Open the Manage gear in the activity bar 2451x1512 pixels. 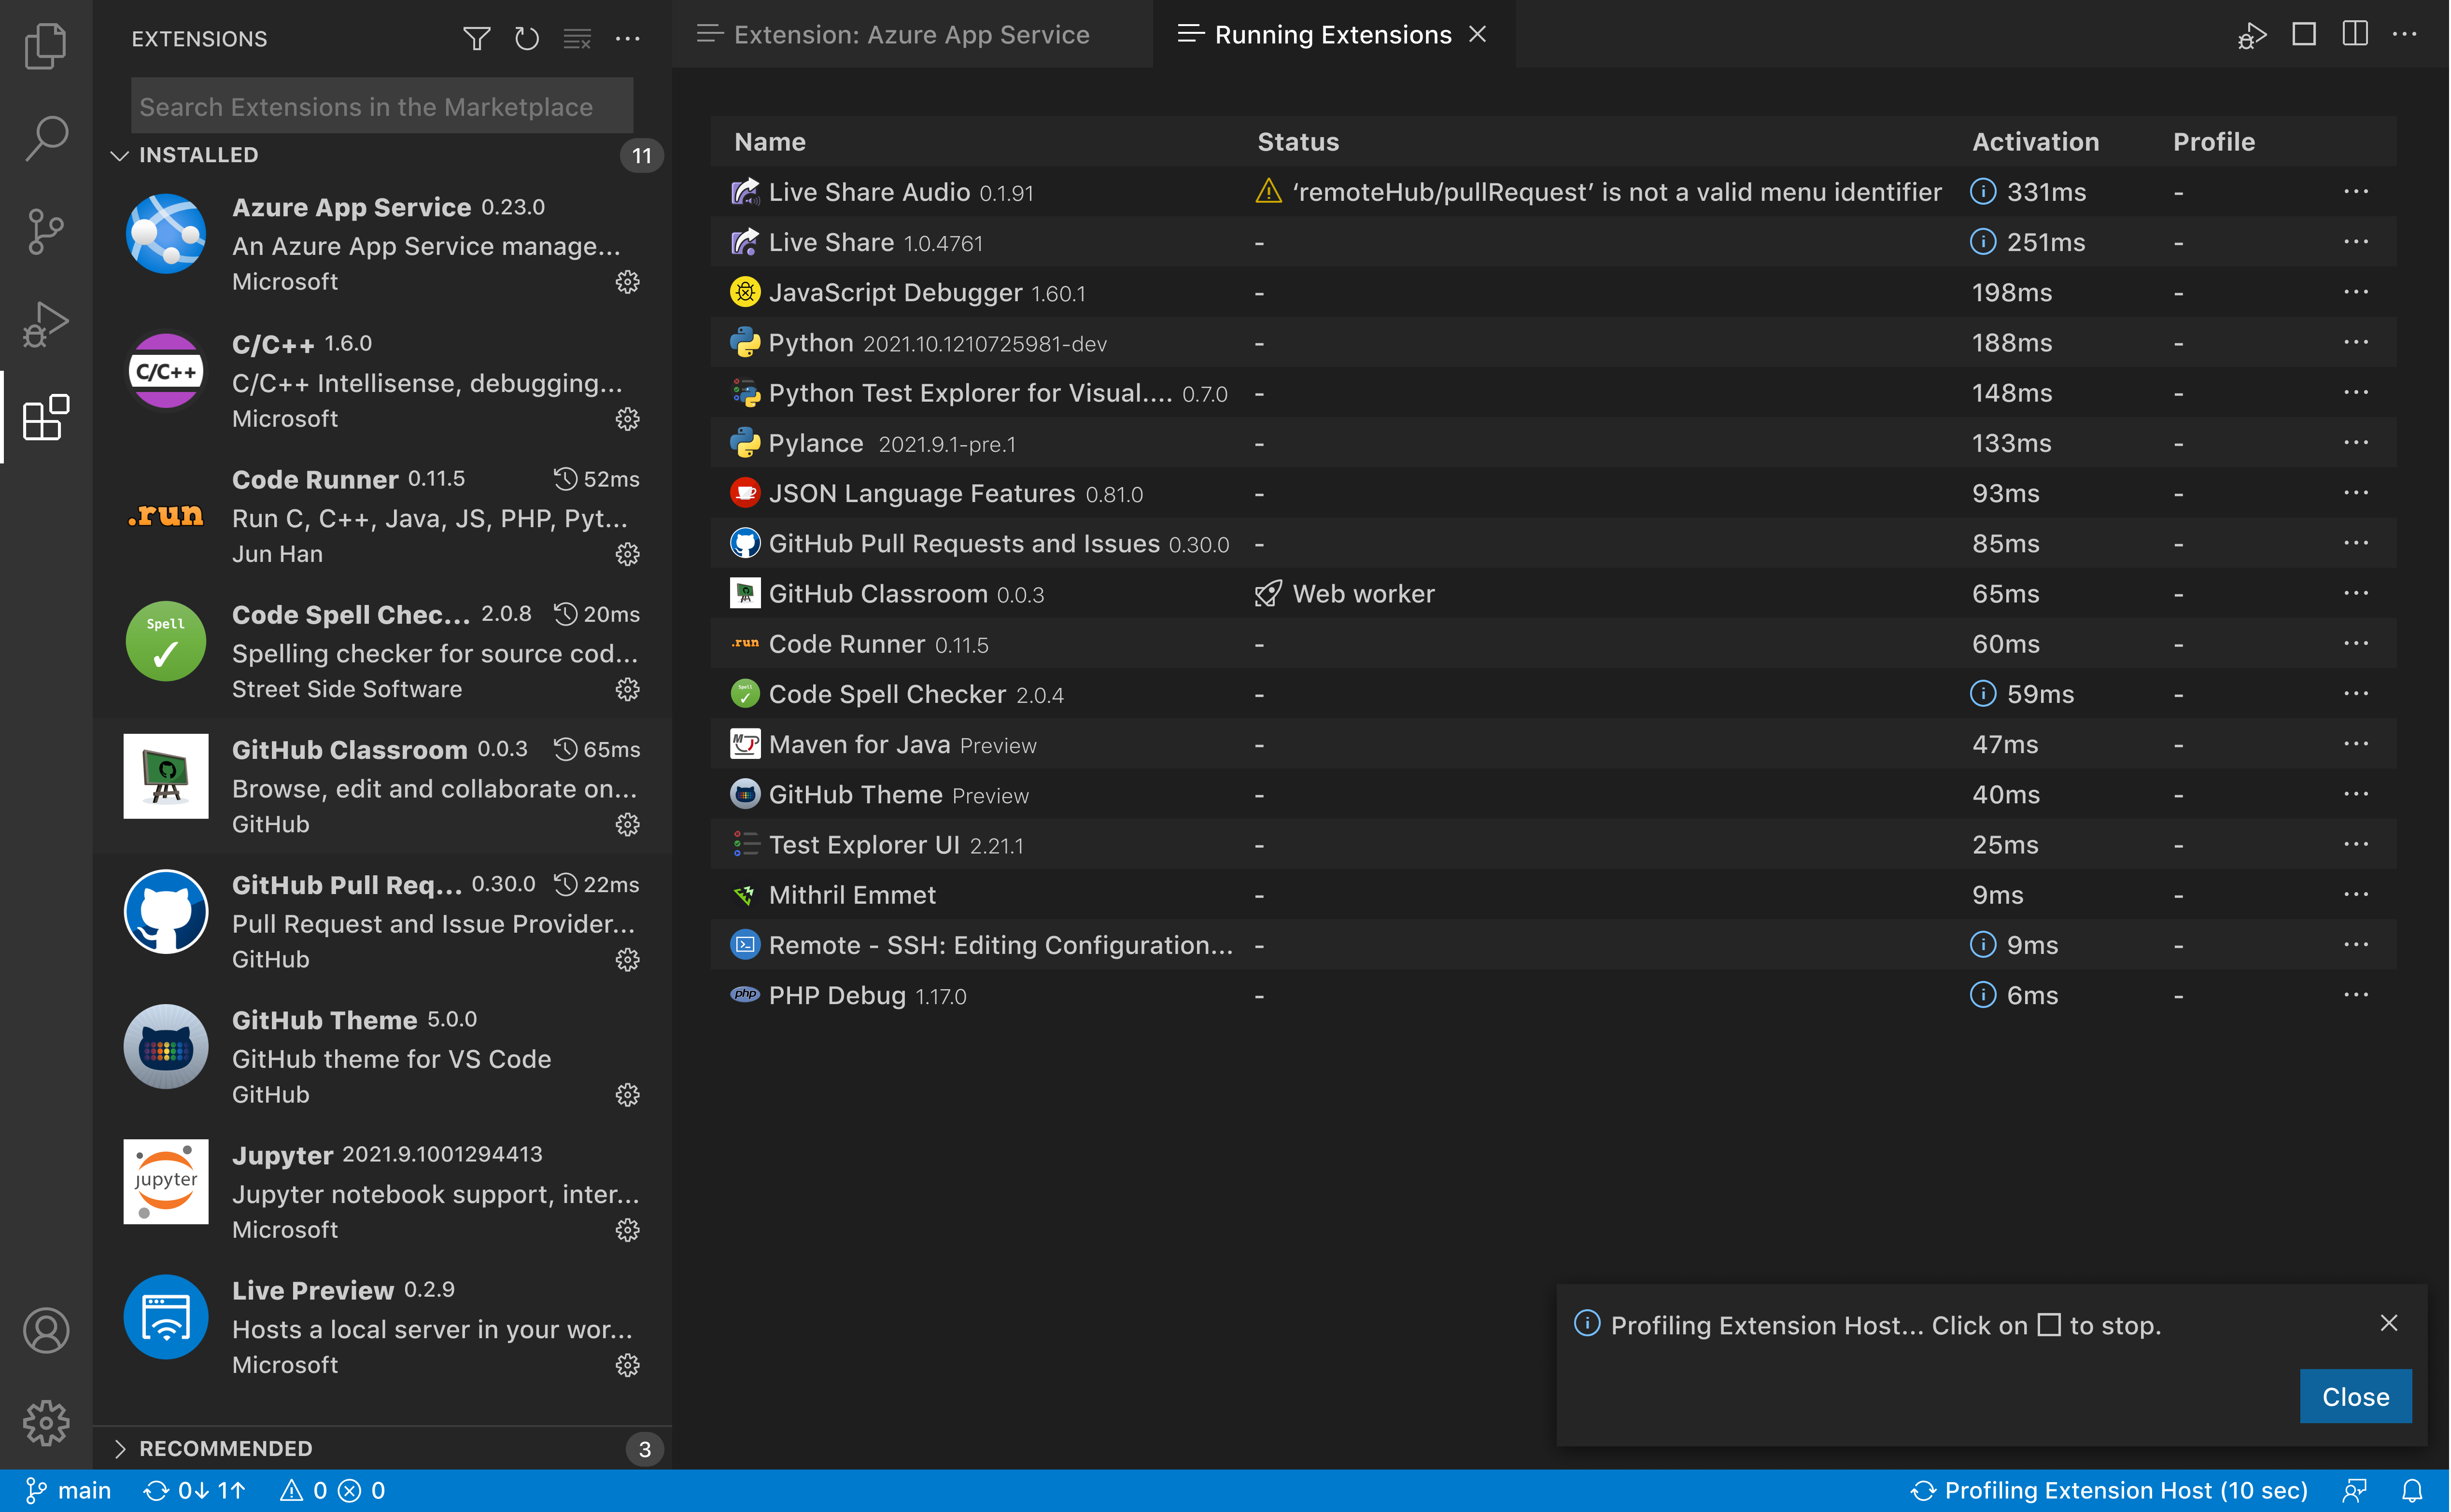click(x=45, y=1423)
